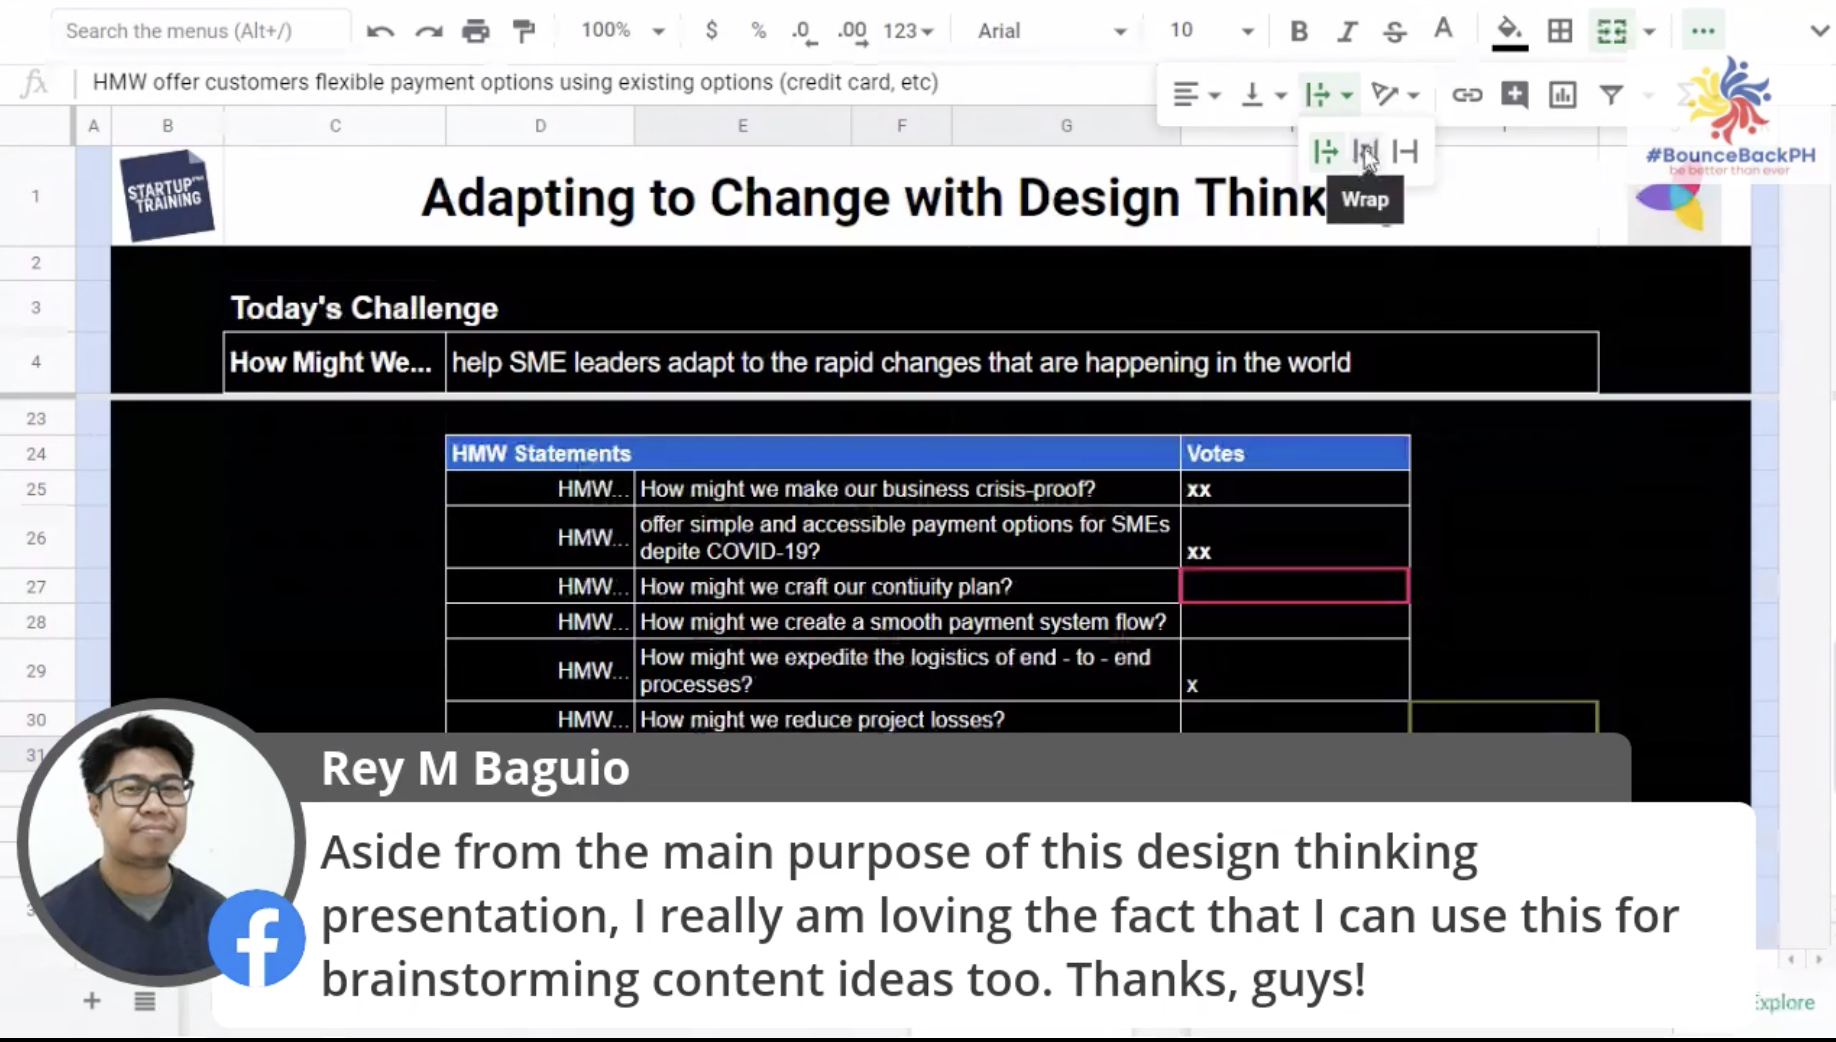
Task: Click the Insert link icon
Action: tap(1467, 95)
